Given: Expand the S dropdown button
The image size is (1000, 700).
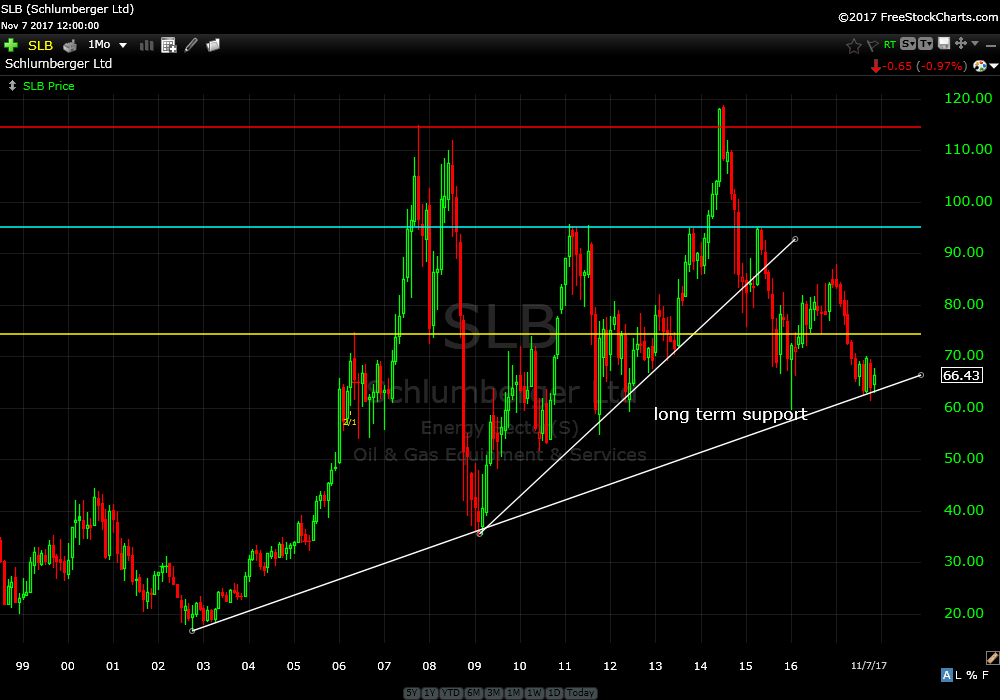Looking at the screenshot, I should click(907, 44).
